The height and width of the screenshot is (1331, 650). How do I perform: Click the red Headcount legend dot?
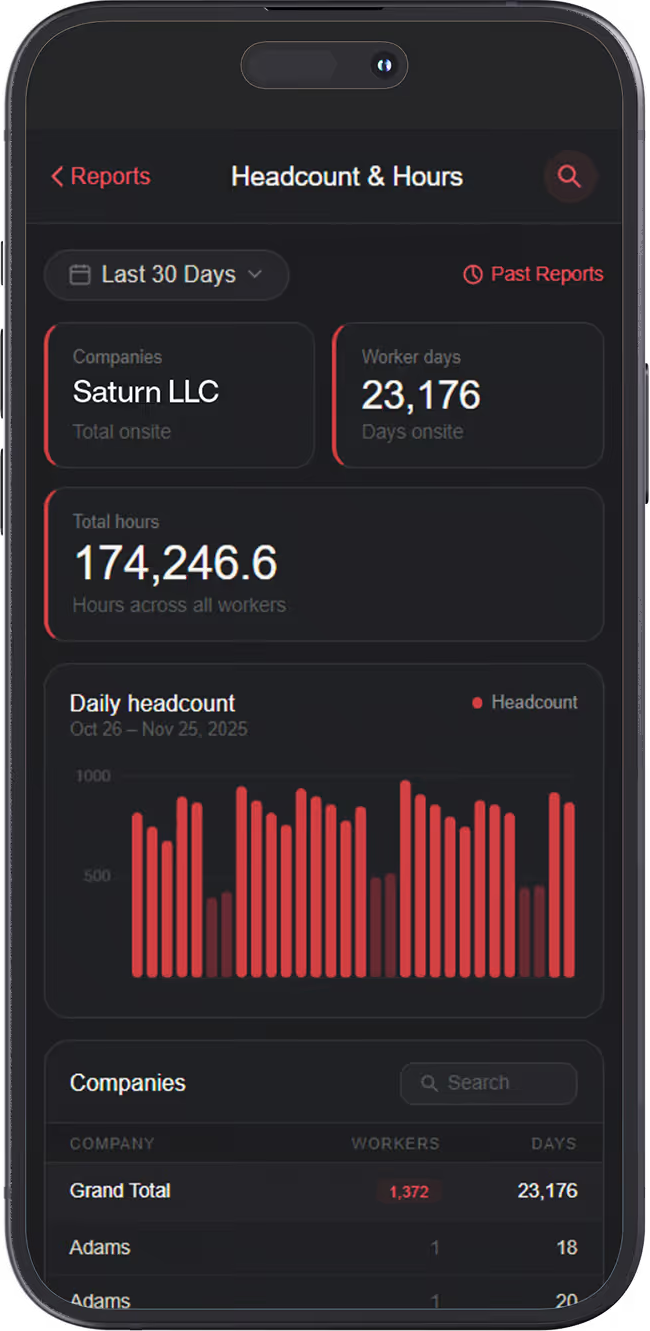[x=477, y=703]
